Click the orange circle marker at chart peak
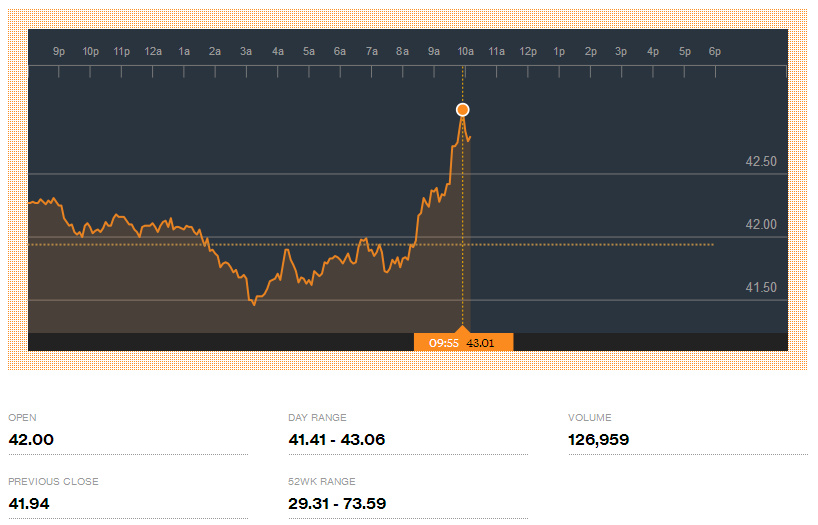This screenshot has width=818, height=525. click(462, 110)
